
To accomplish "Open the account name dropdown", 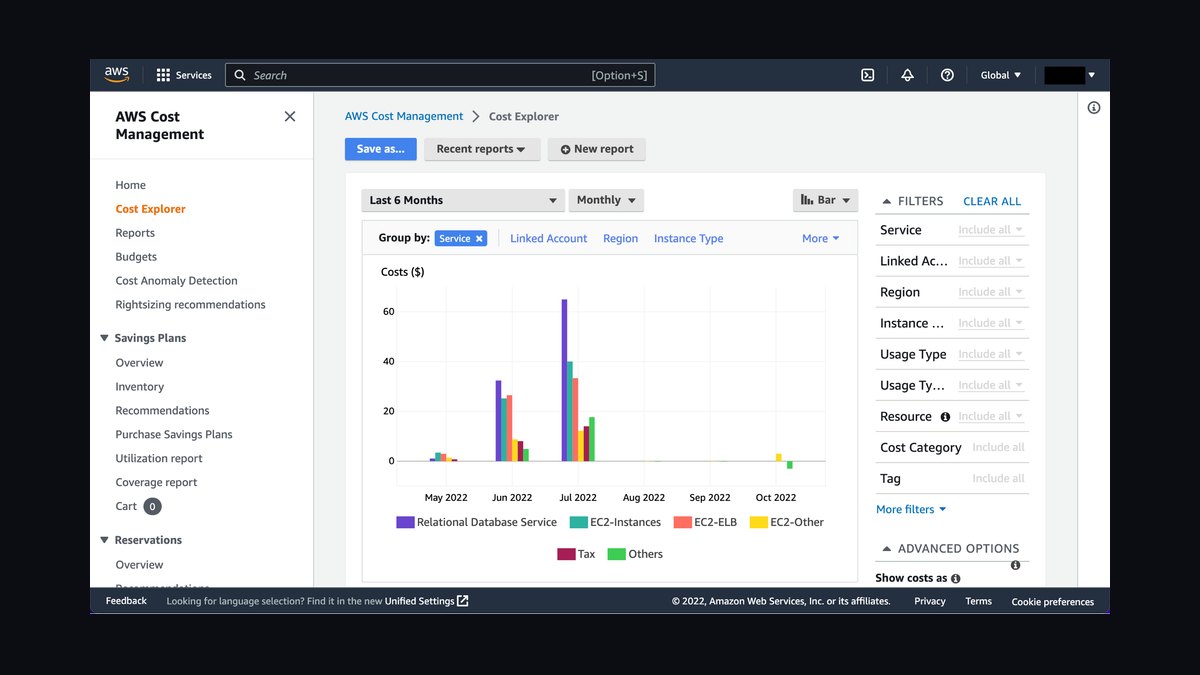I will coord(1070,75).
